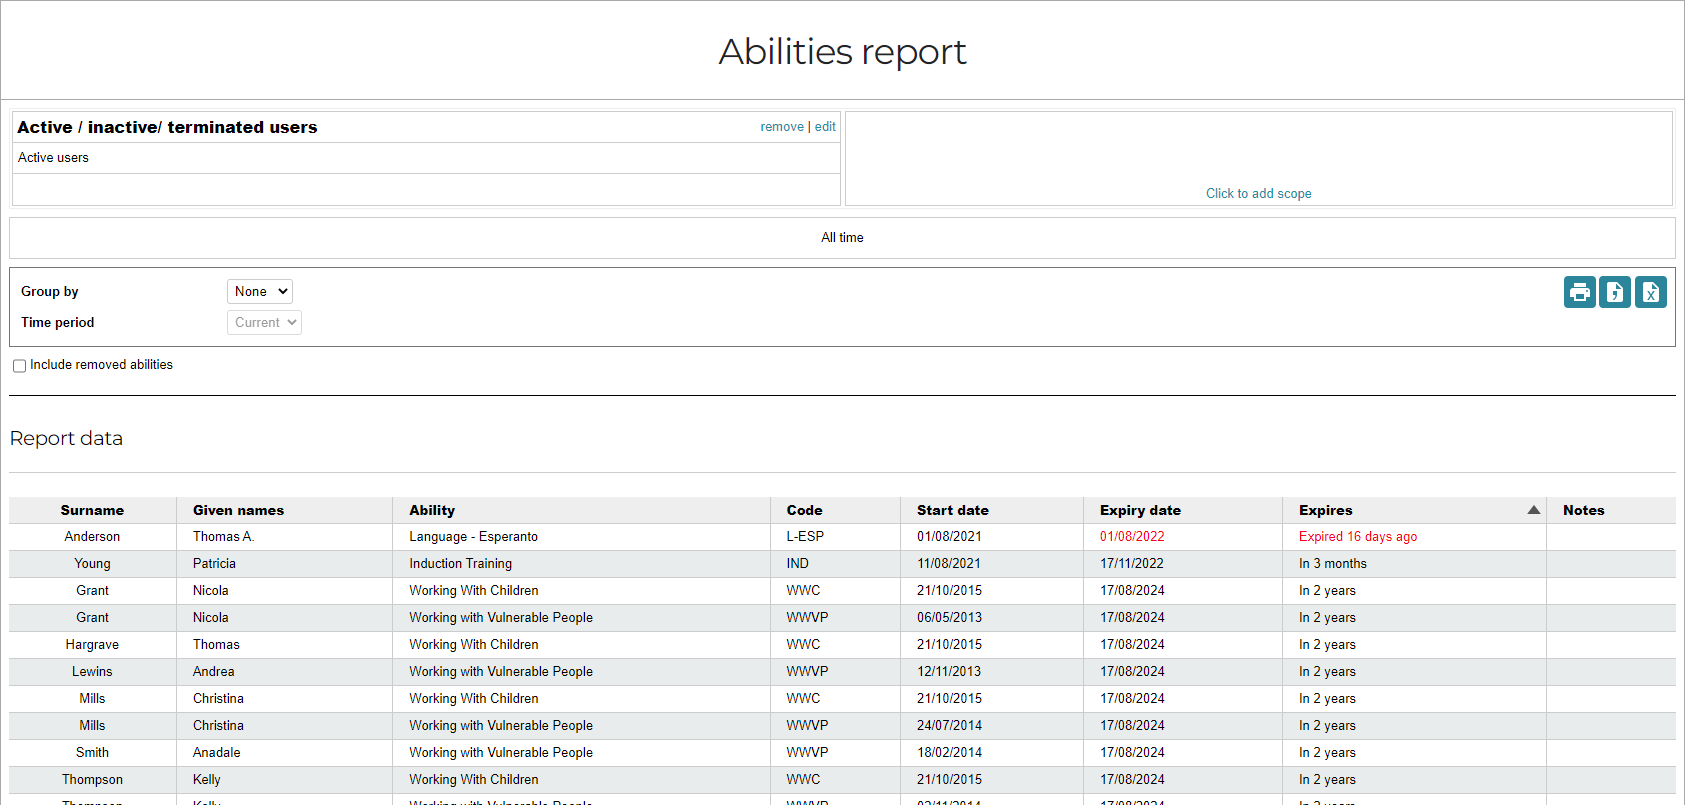Open the Group by dropdown

[x=260, y=291]
